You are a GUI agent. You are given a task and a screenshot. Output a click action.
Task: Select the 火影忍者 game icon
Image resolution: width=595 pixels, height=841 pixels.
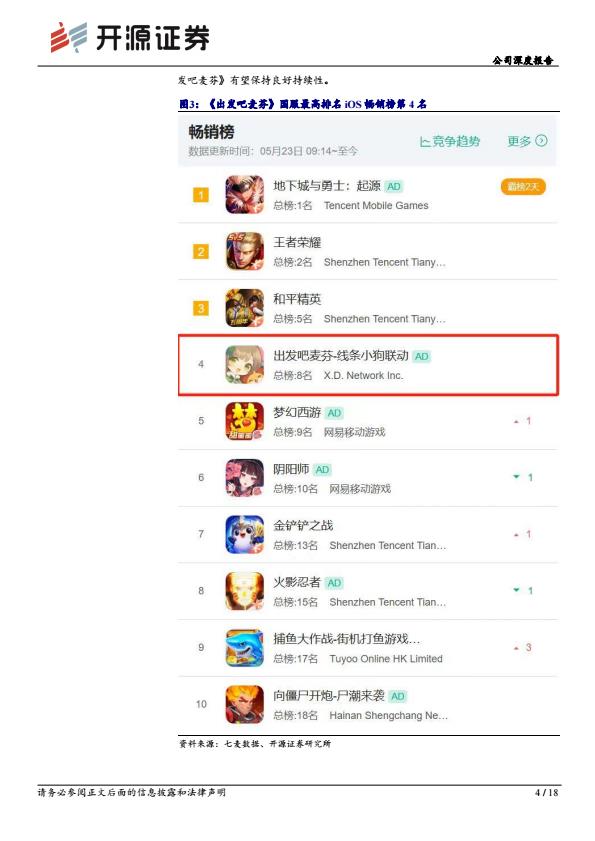pos(245,591)
